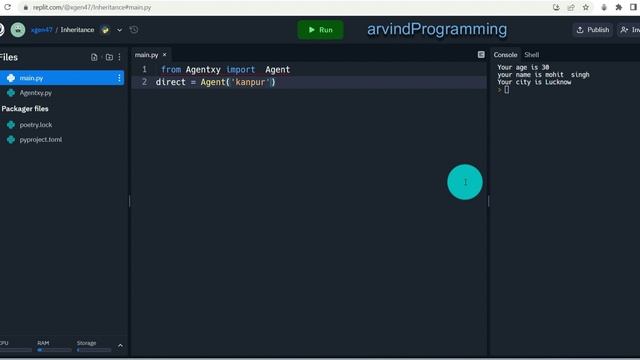Expand the resources panel chevron

point(120,346)
